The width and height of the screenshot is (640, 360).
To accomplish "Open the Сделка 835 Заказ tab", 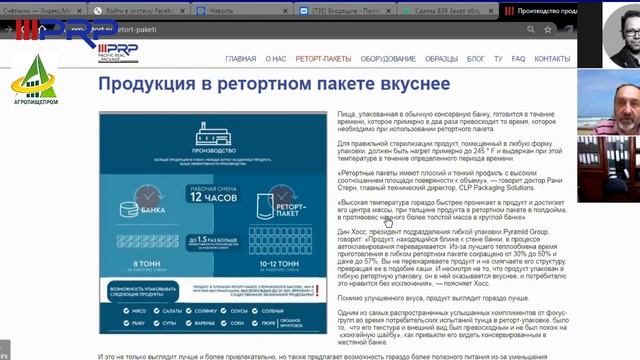I will (448, 11).
